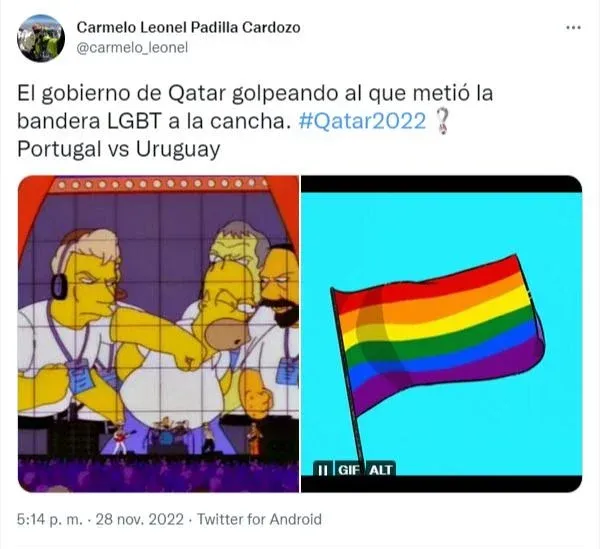Open display name Carmelo Leonel Padilla Cardozo
This screenshot has width=606, height=549.
[x=188, y=27]
